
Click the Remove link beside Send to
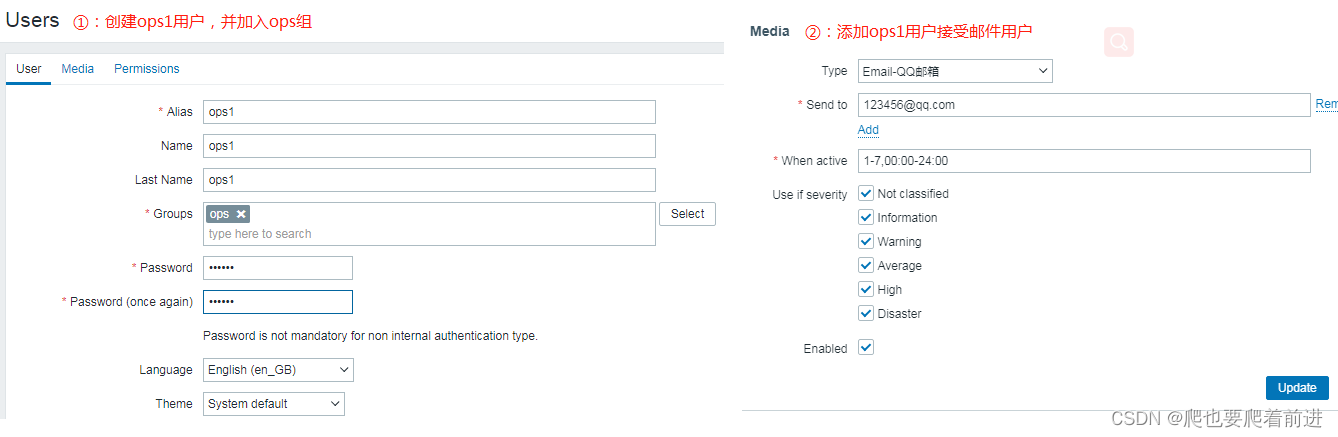(x=1327, y=105)
